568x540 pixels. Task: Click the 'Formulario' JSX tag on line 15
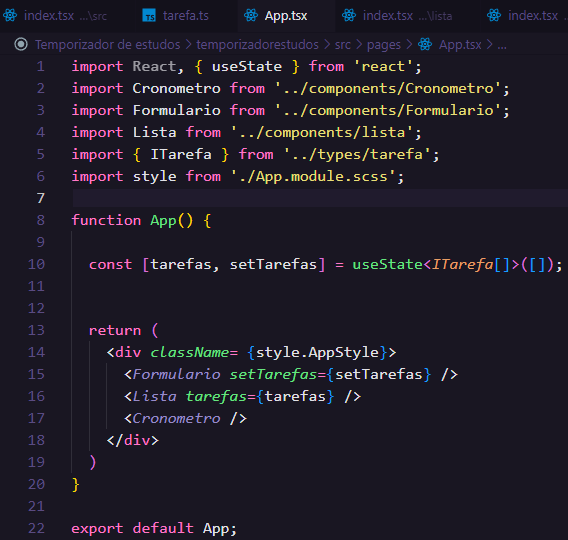coord(176,374)
